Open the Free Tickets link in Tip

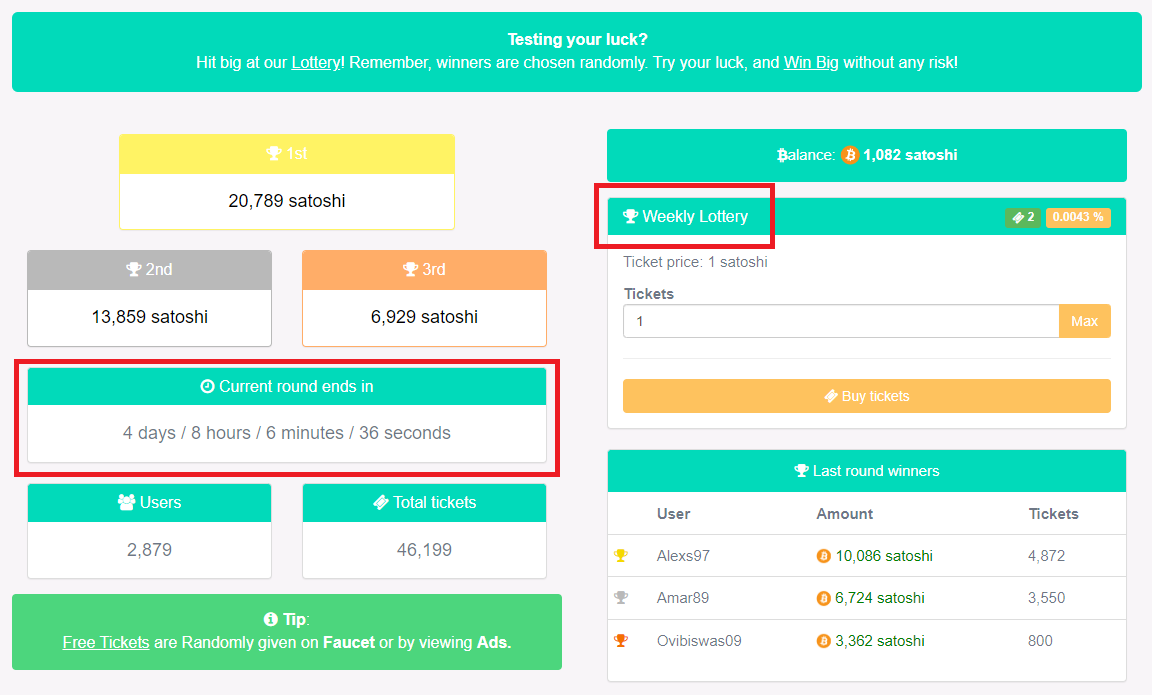pos(106,642)
